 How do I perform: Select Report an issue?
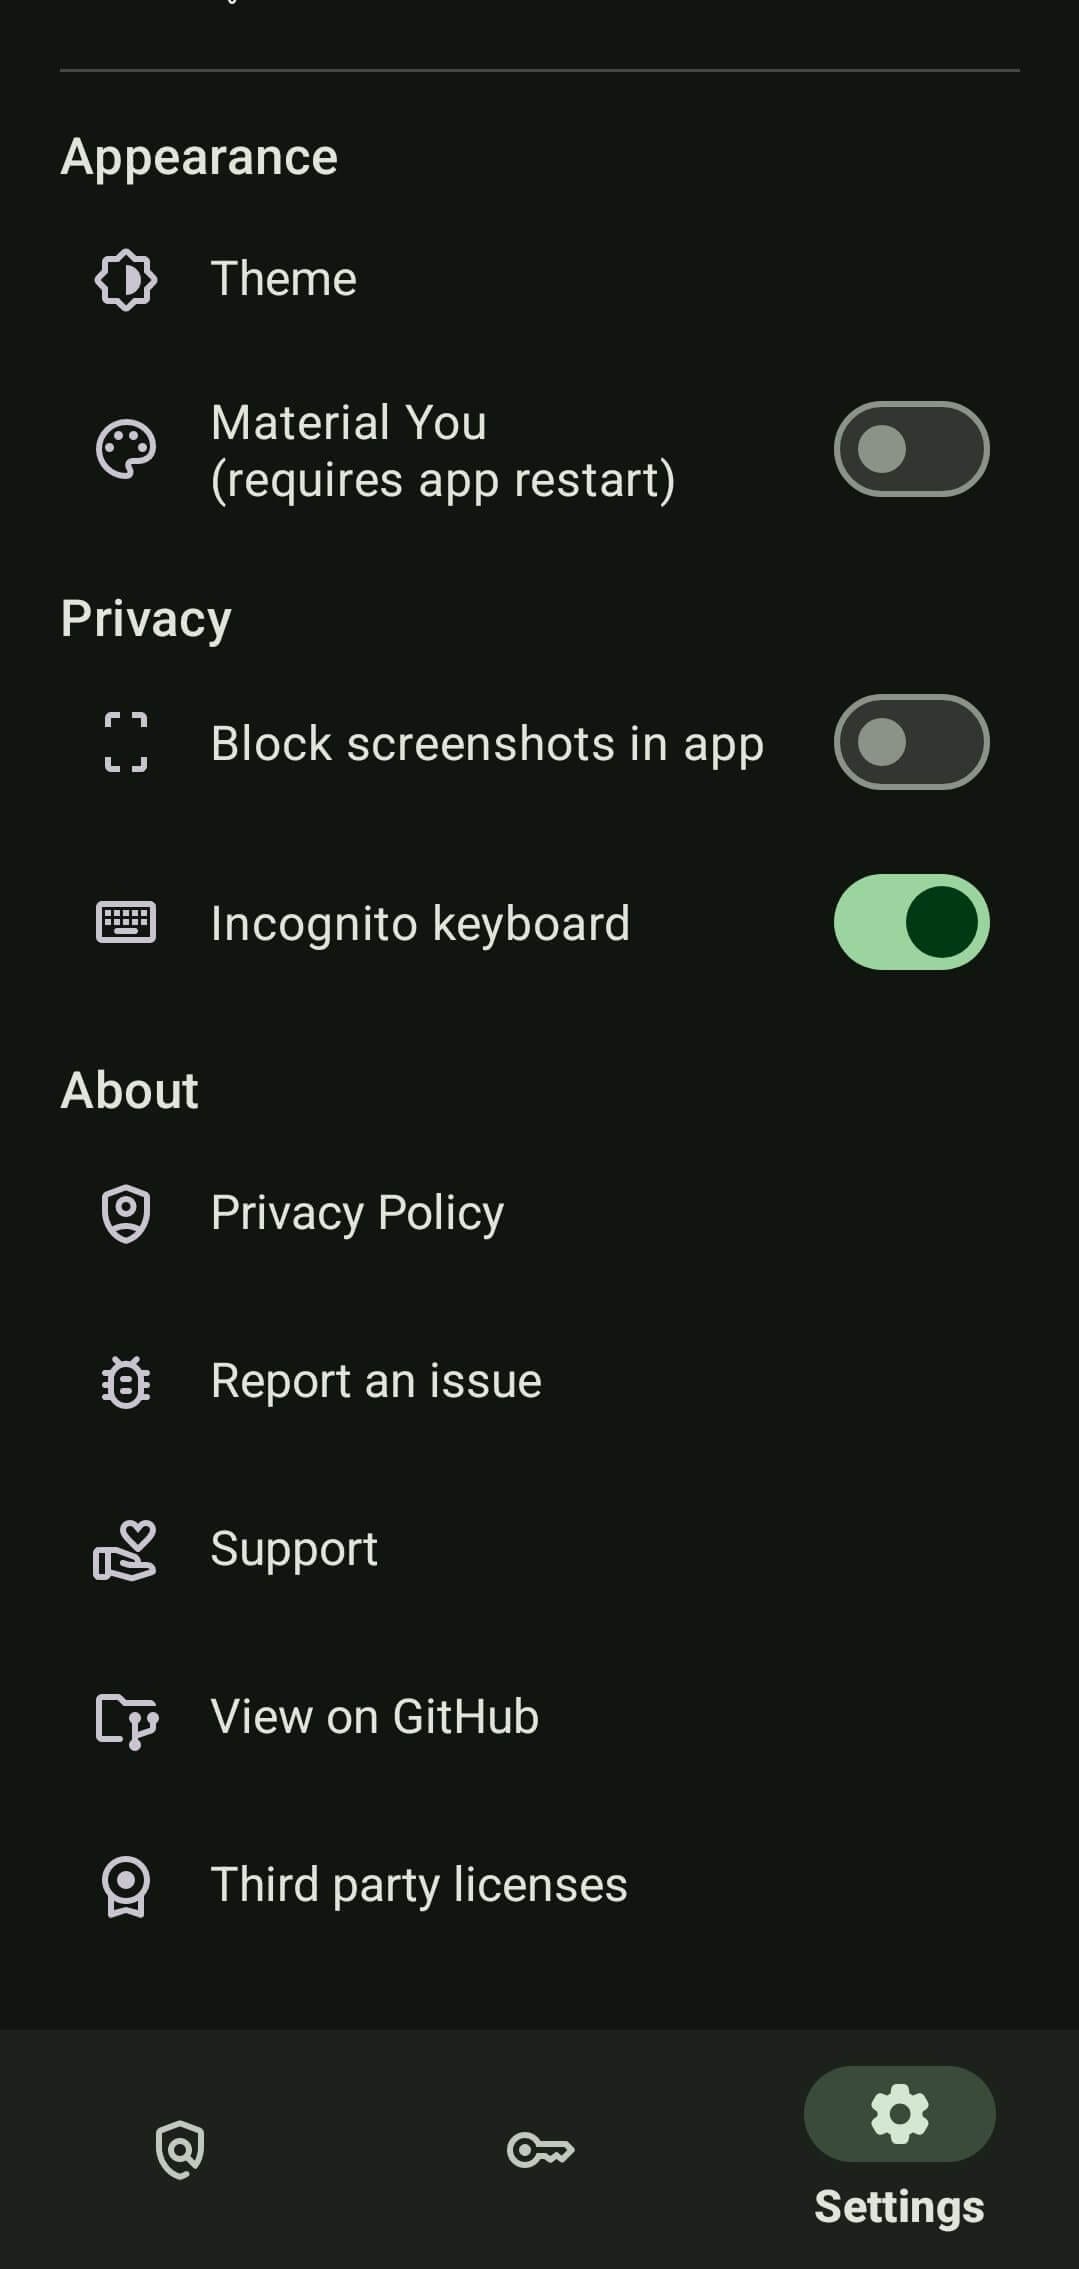[x=376, y=1381]
